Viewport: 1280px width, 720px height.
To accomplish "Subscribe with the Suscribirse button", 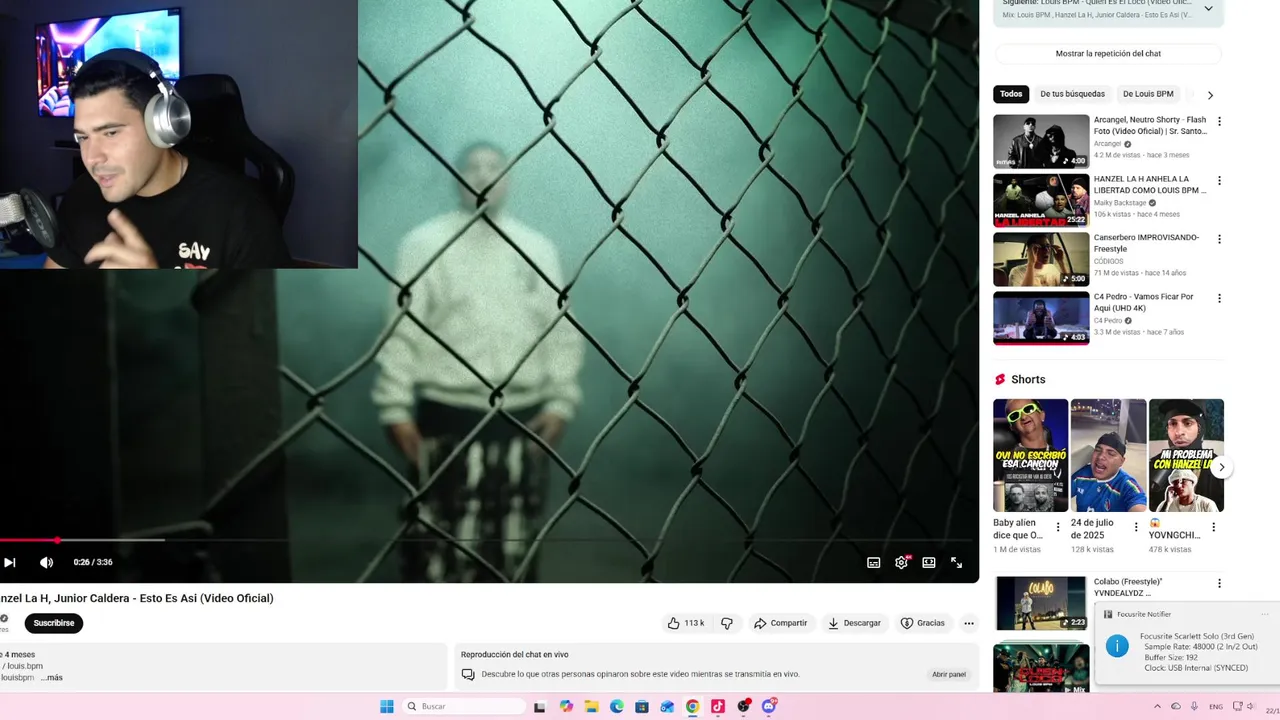I will (54, 623).
